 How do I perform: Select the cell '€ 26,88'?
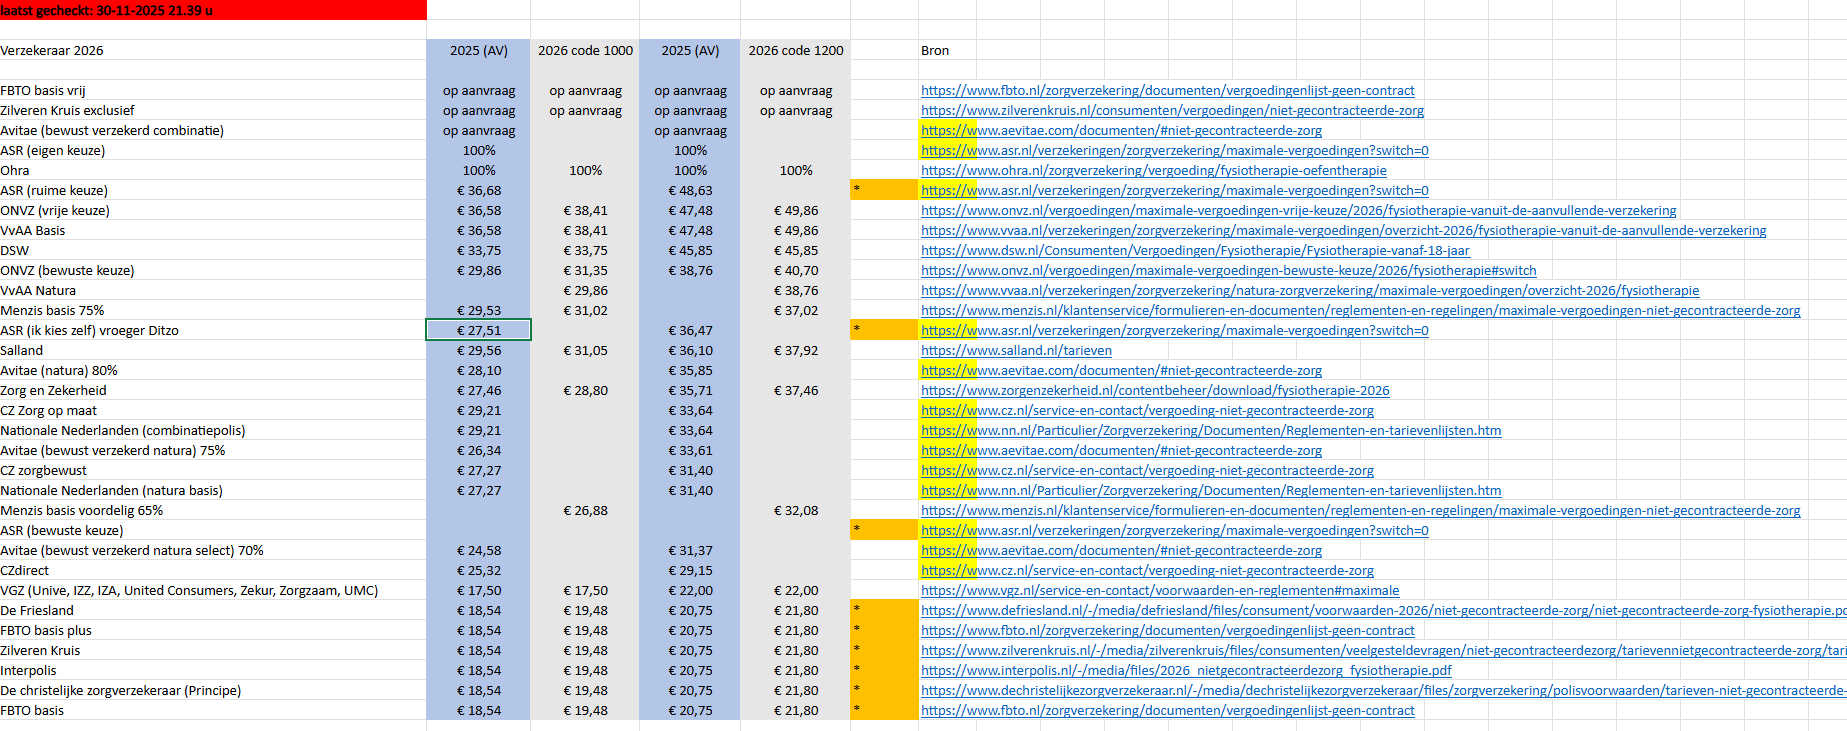tap(585, 511)
